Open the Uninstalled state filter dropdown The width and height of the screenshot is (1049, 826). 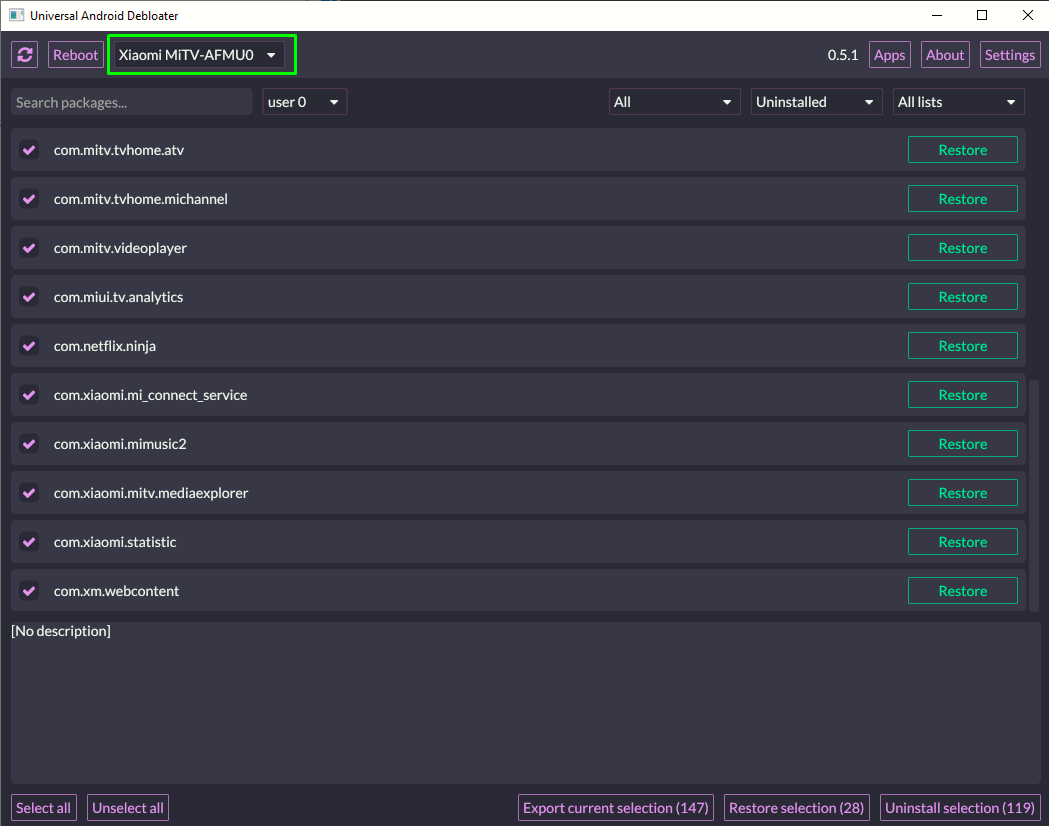[816, 102]
